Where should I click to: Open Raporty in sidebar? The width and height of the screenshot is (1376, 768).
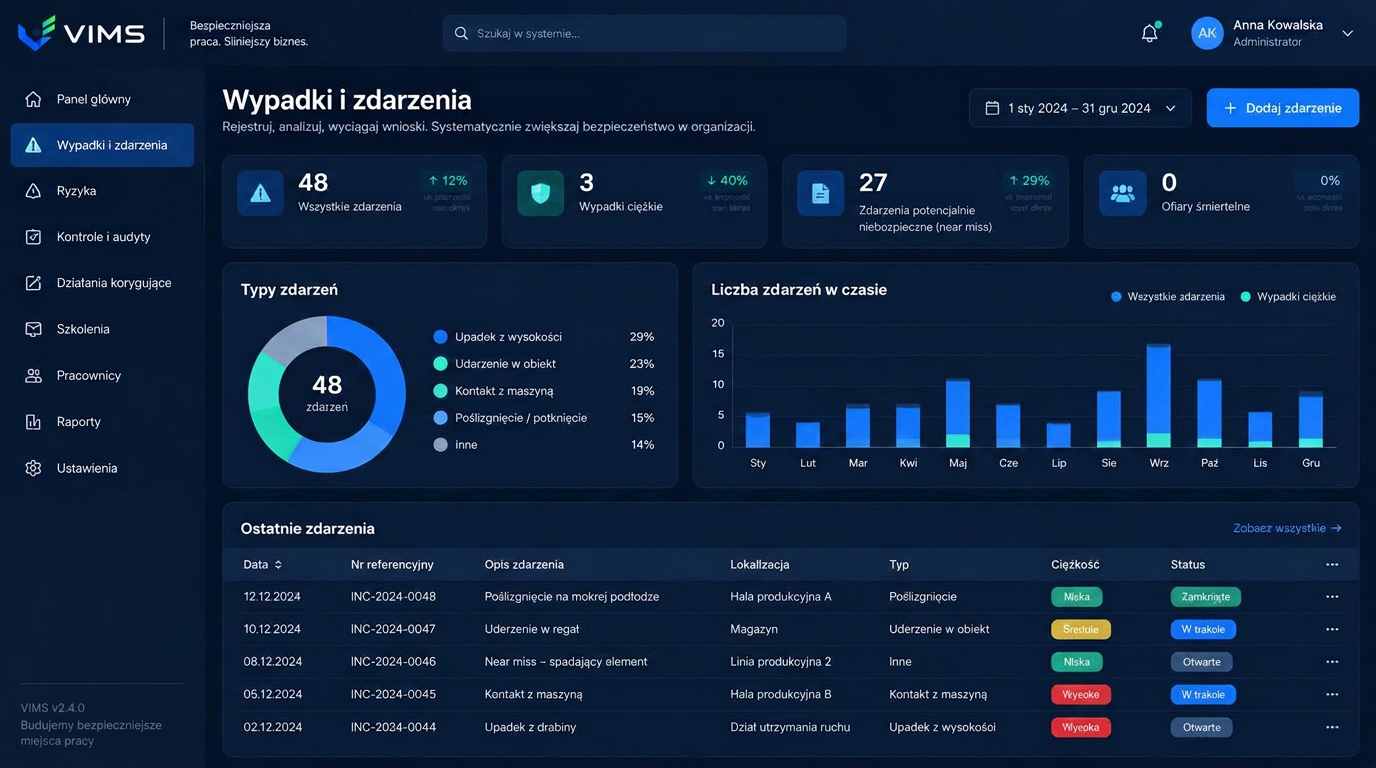click(x=102, y=422)
